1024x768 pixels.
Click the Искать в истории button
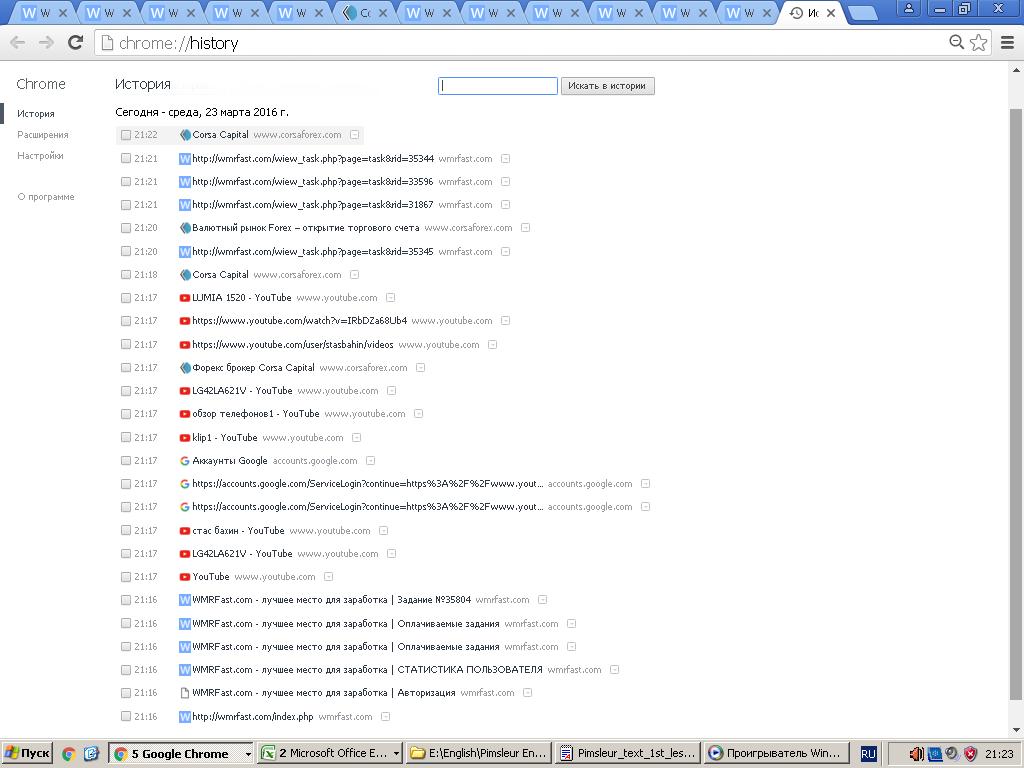607,86
